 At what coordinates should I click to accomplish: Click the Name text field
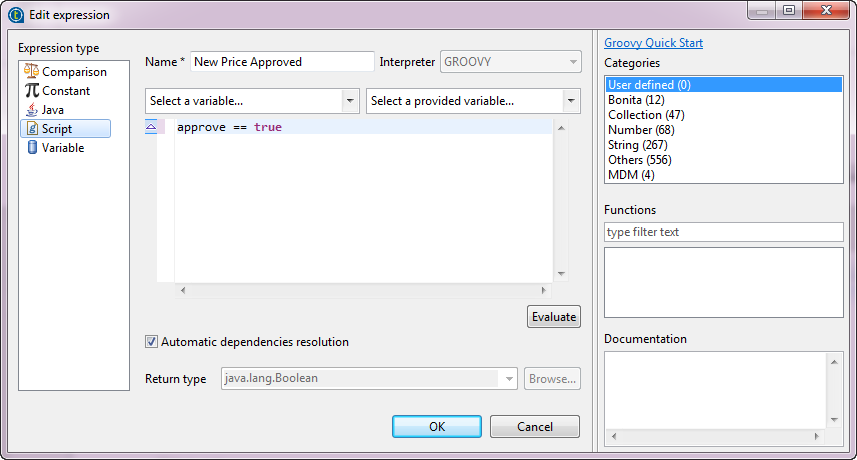pos(282,62)
